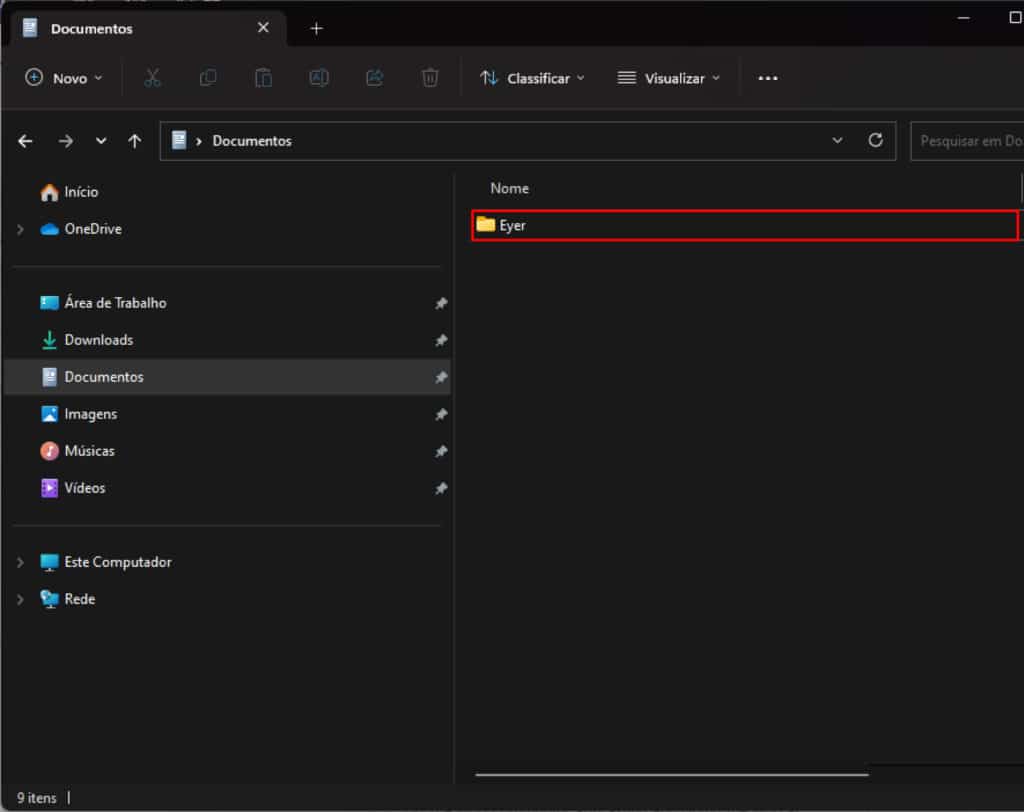Click the pin icon next to Vídeos
The image size is (1024, 812).
click(441, 489)
